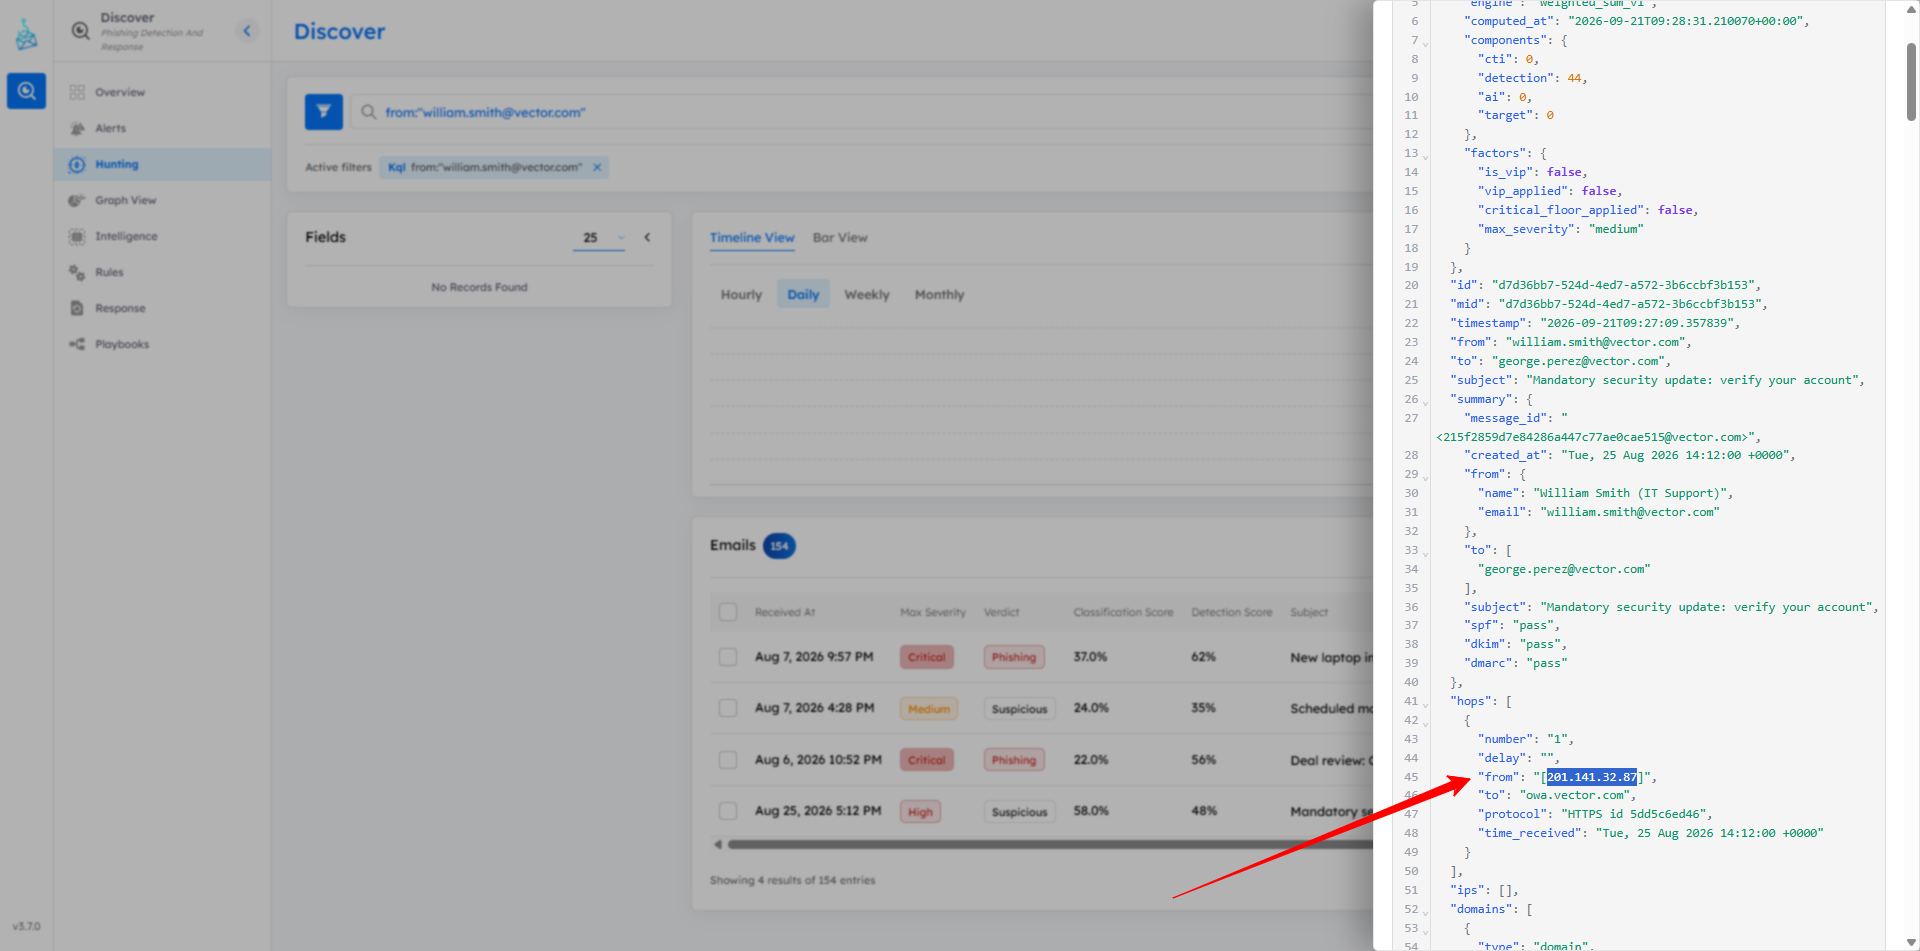Collapse JSON line 29 from block
Viewport: 1920px width, 951px height.
[1426, 477]
